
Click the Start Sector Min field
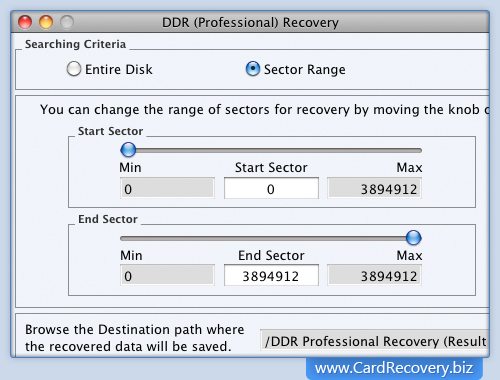(x=167, y=188)
